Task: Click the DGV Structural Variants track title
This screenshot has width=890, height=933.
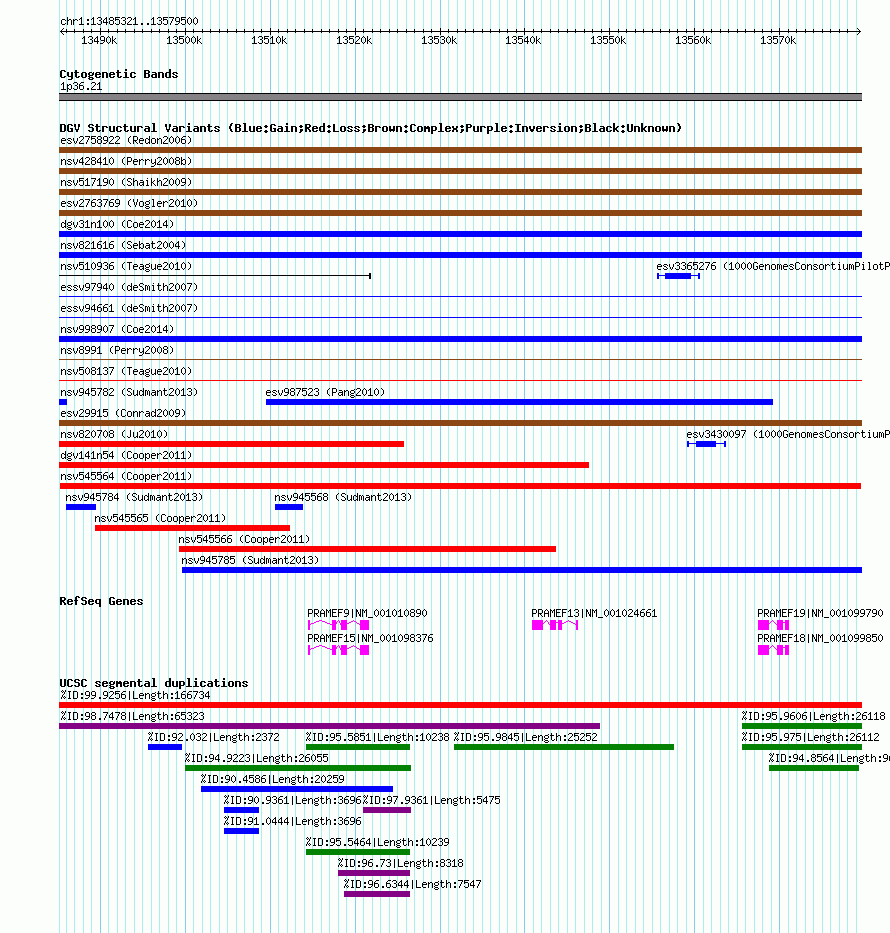Action: 371,128
